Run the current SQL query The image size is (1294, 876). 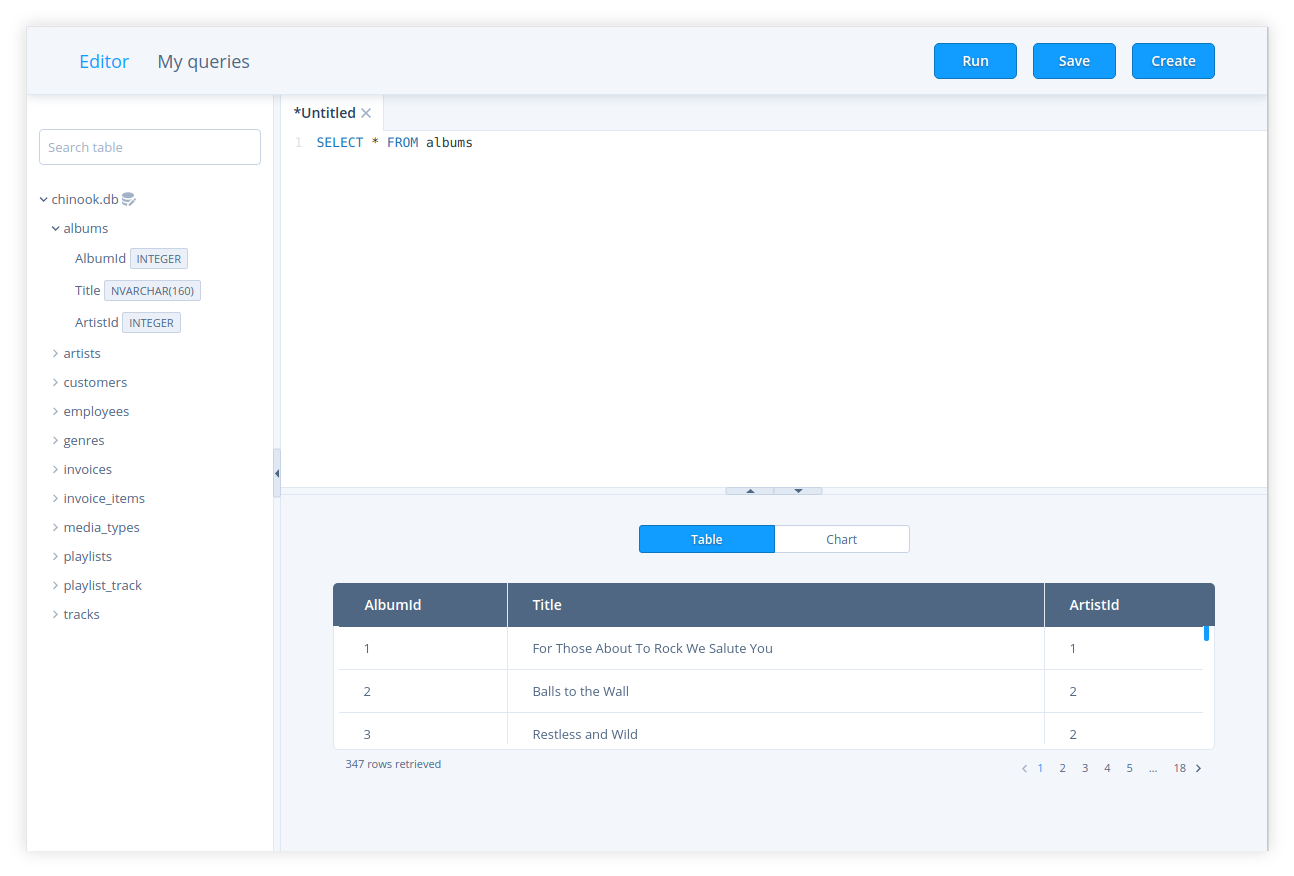pos(975,61)
